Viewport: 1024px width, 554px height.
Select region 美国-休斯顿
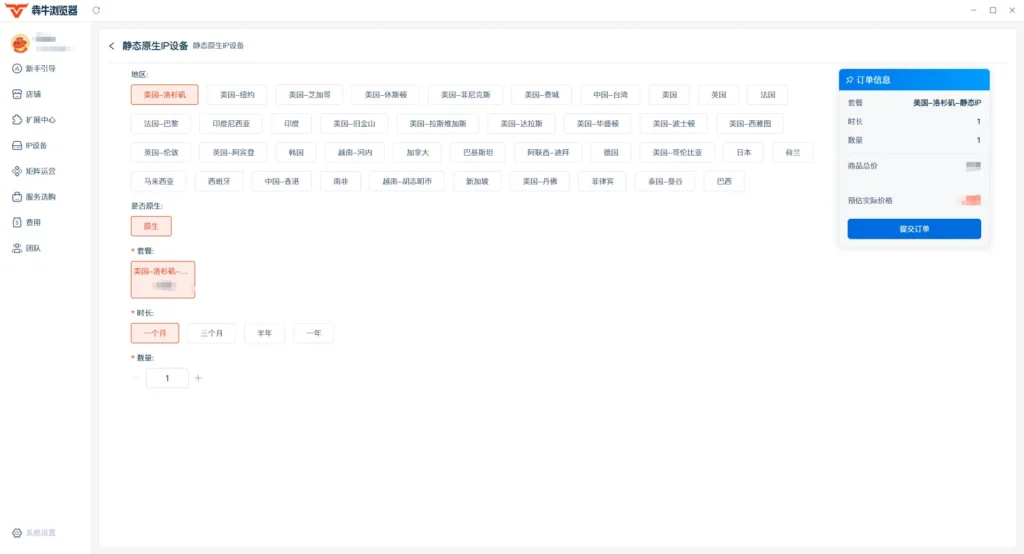[x=385, y=95]
